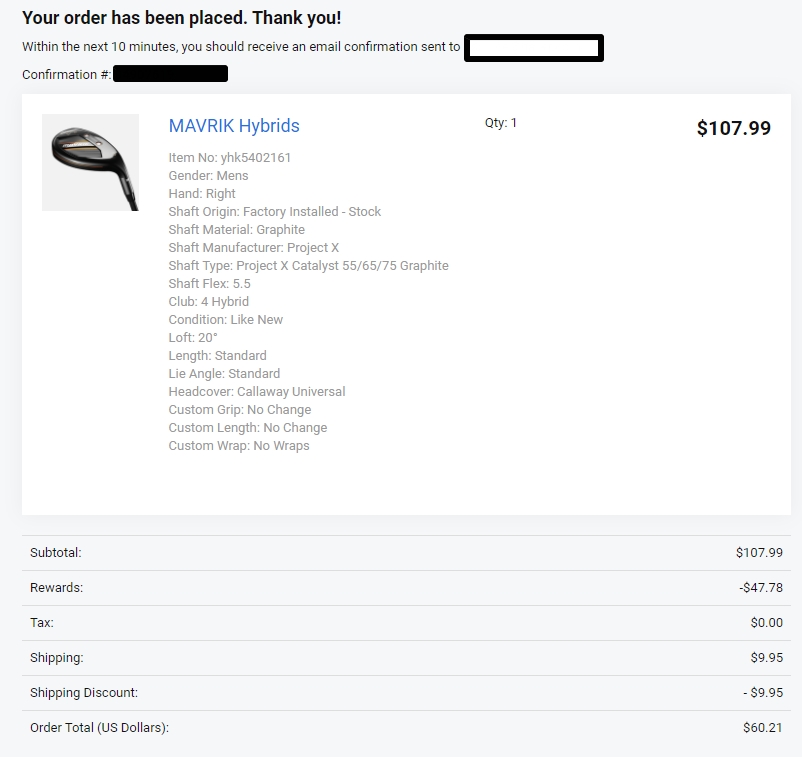Screen dimensions: 802x757
Task: Click the Shipping amount $9.95
Action: [x=765, y=658]
